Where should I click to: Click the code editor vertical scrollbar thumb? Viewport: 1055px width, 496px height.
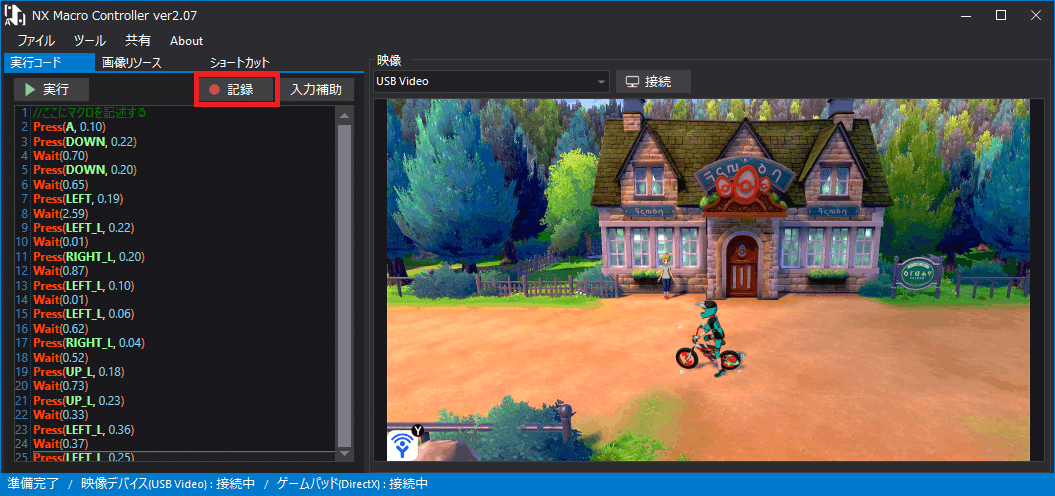pos(344,285)
